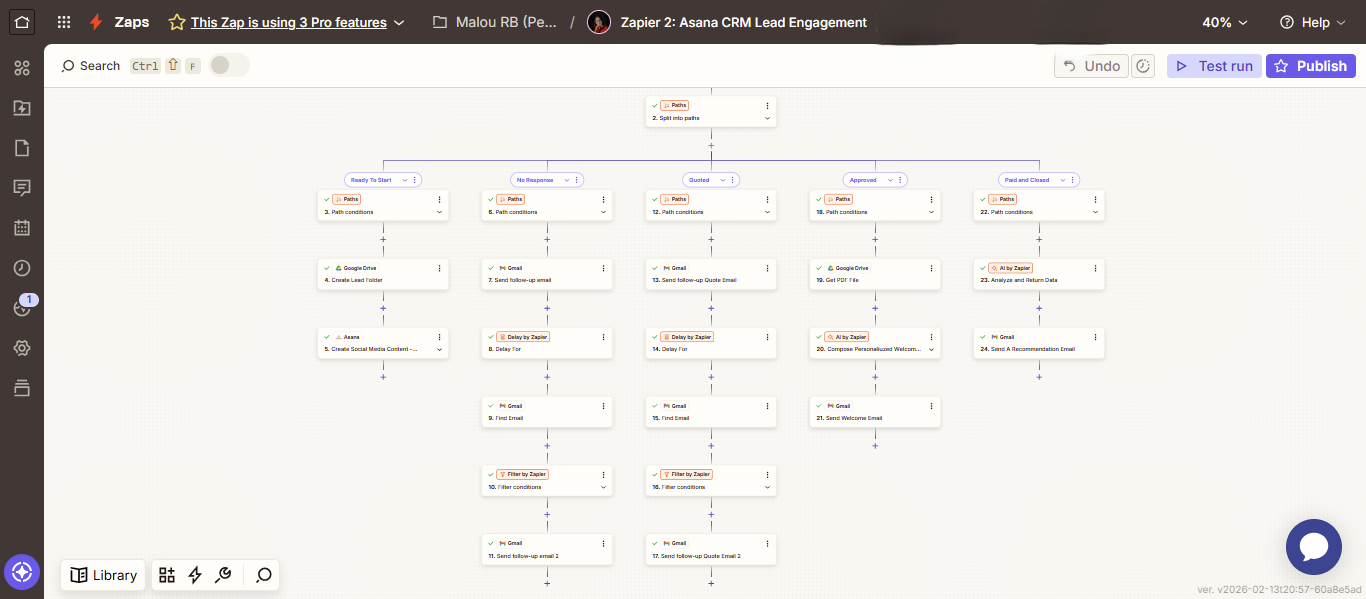
Task: Expand step 3 Path conditions chevron
Action: [439, 212]
